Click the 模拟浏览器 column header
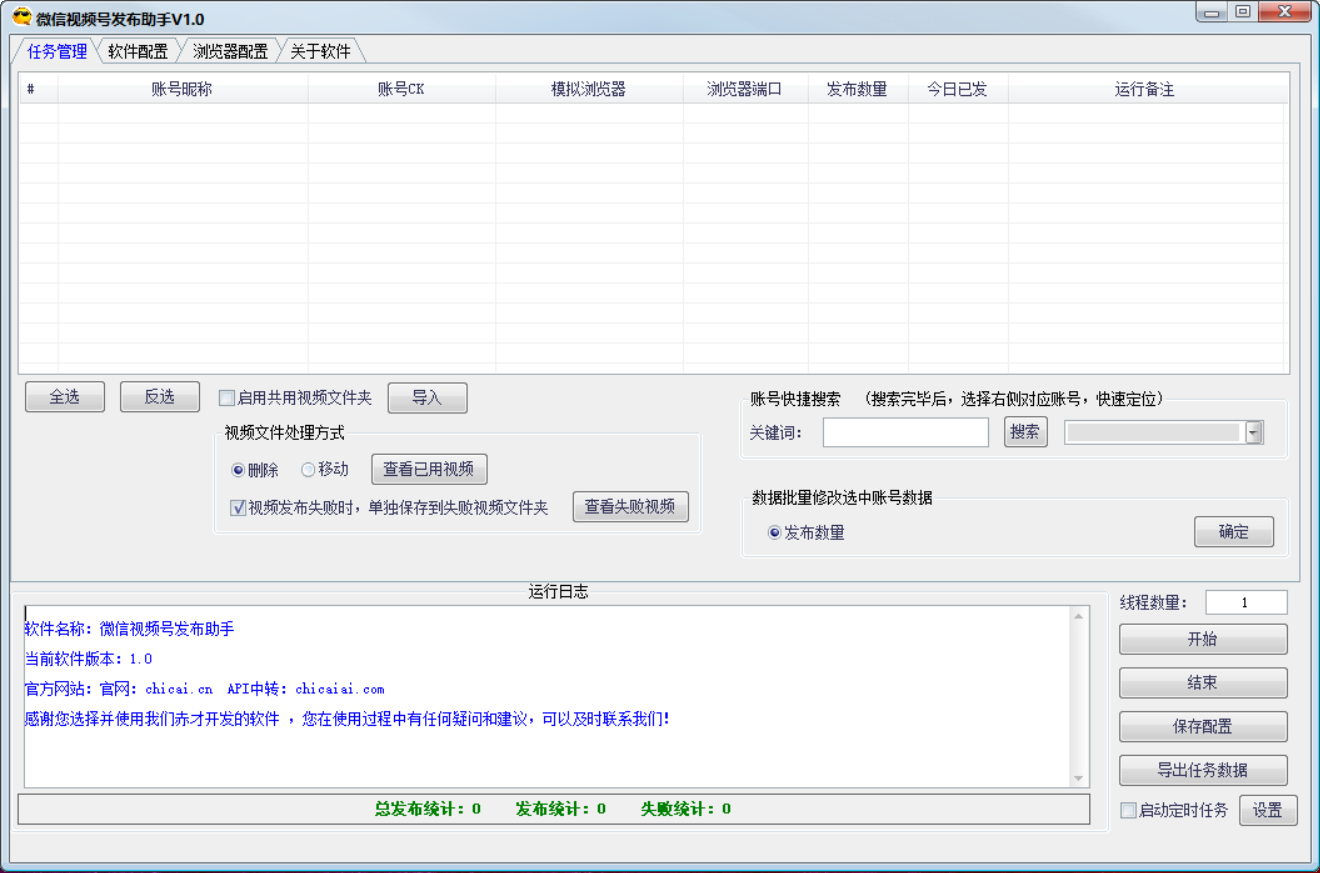Screen dimensions: 1320x873 click(589, 89)
